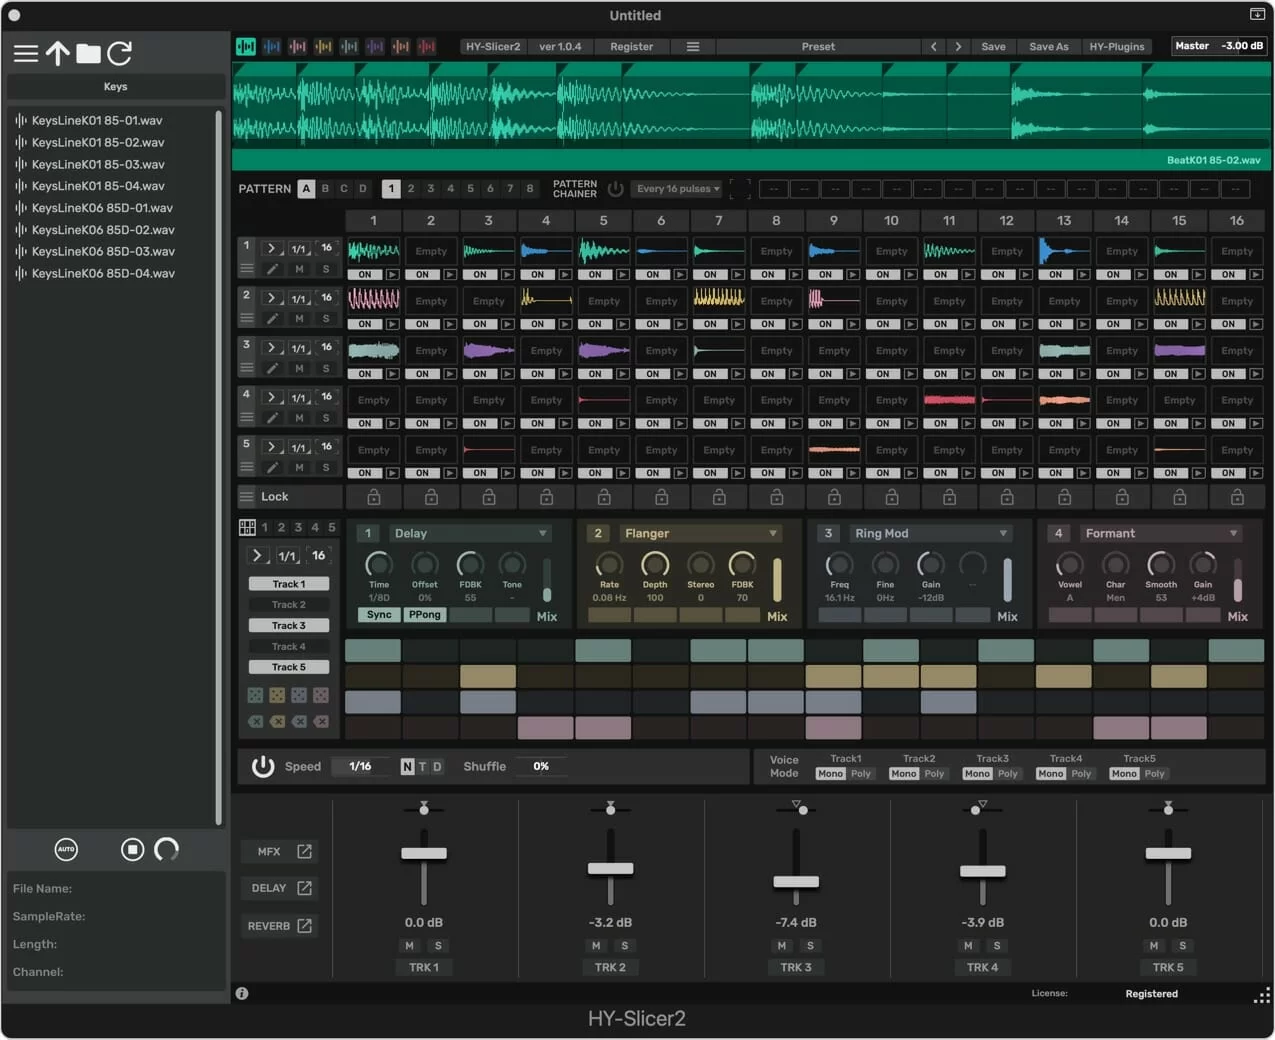Click the up-directory arrow in the browser toolbar
Viewport: 1275px width, 1040px height.
click(x=57, y=54)
